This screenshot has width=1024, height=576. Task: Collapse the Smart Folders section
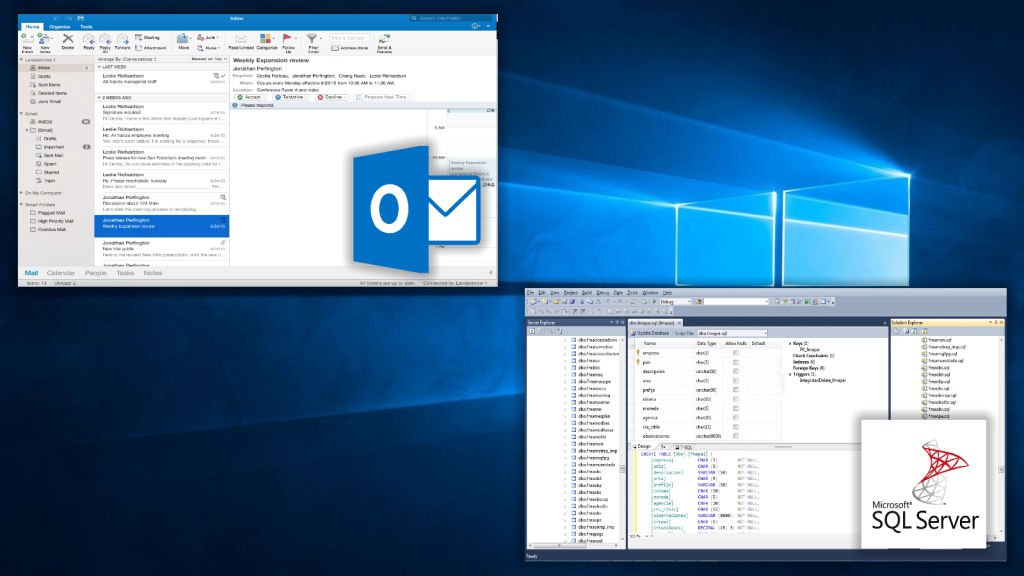tap(22, 203)
